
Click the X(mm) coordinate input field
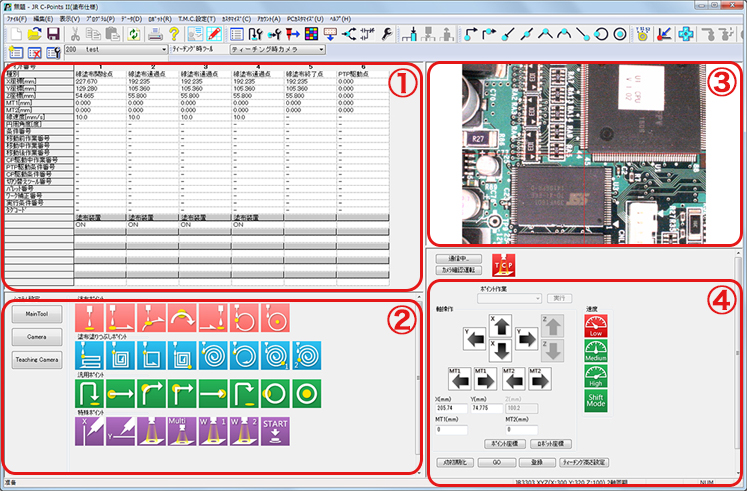[x=456, y=408]
